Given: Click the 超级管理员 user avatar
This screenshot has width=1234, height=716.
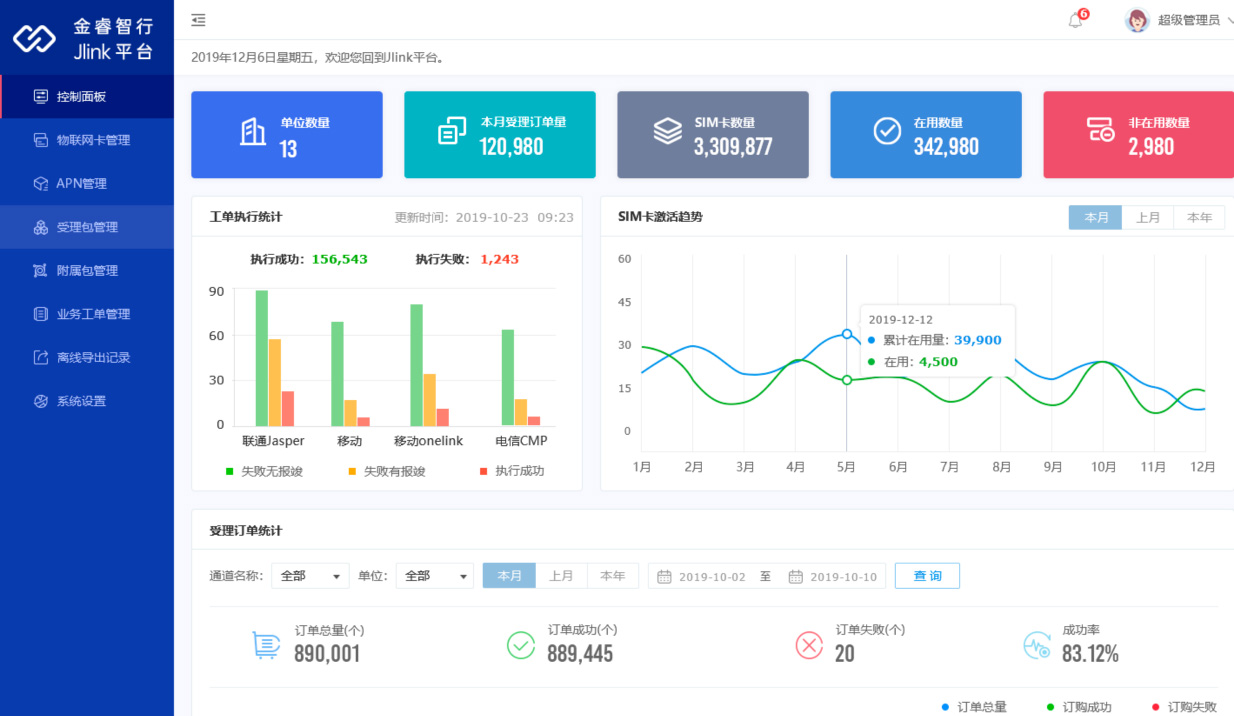Looking at the screenshot, I should pyautogui.click(x=1137, y=20).
